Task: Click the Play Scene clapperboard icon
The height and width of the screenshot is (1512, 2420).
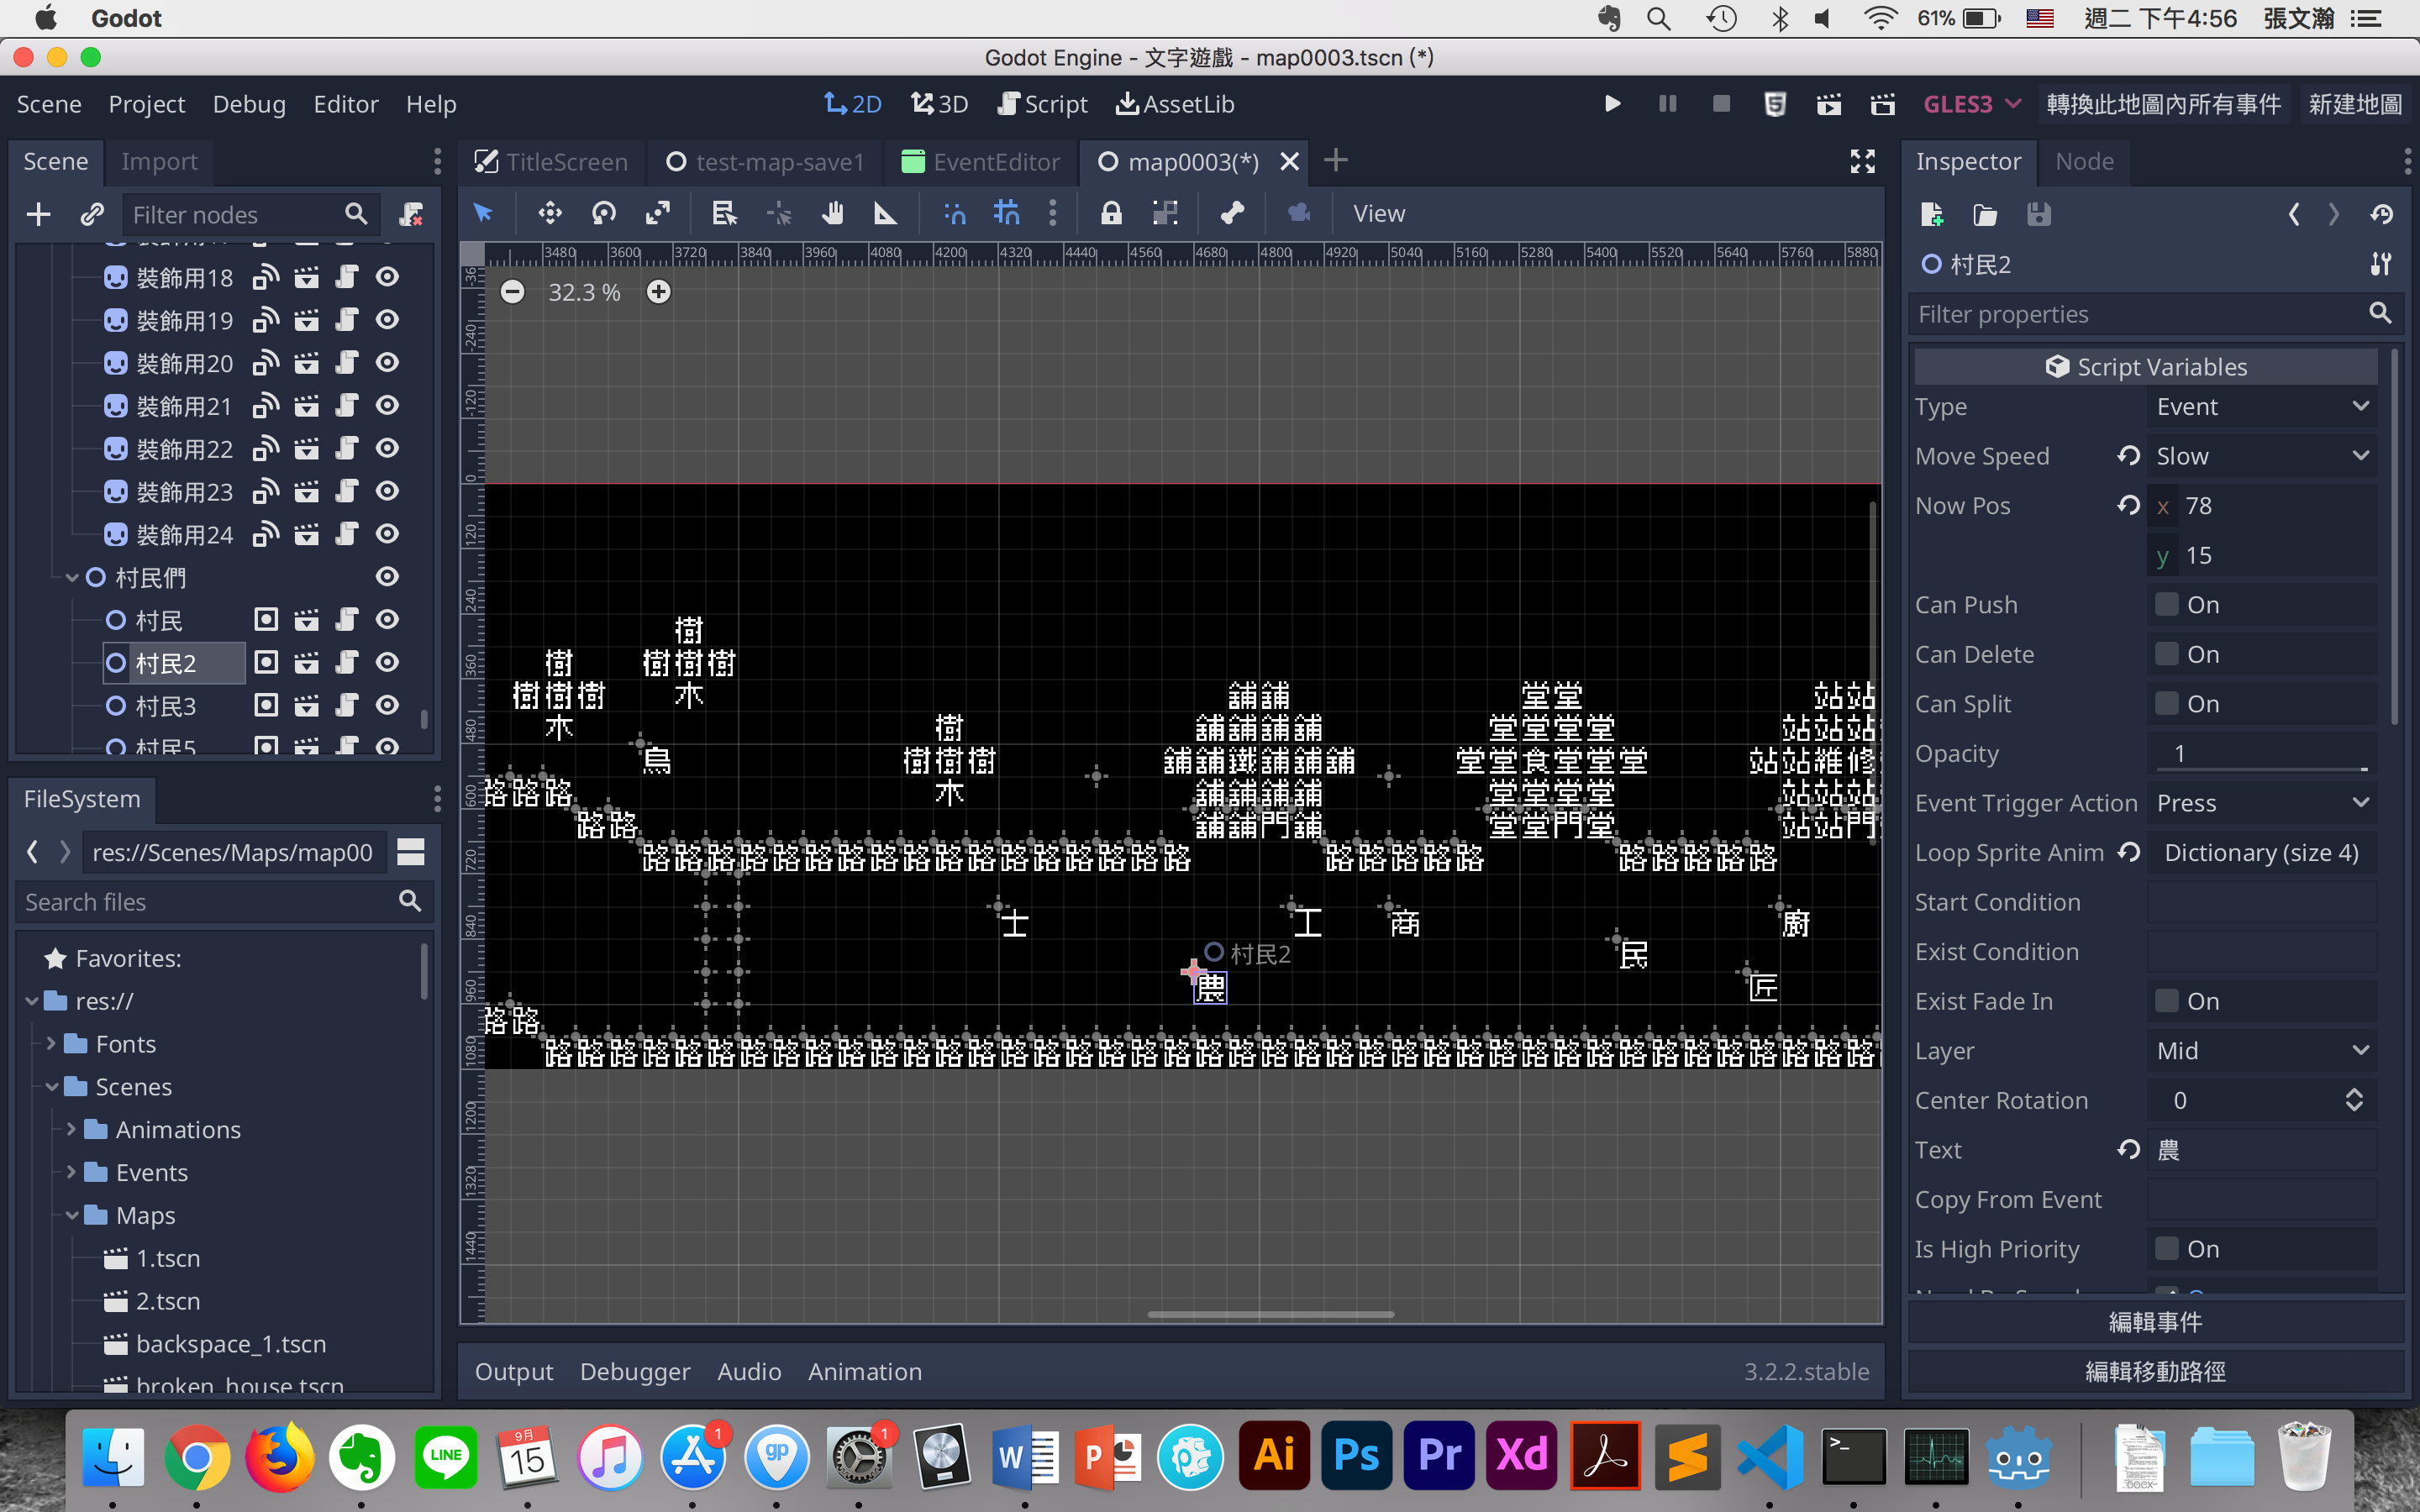Action: [1829, 104]
